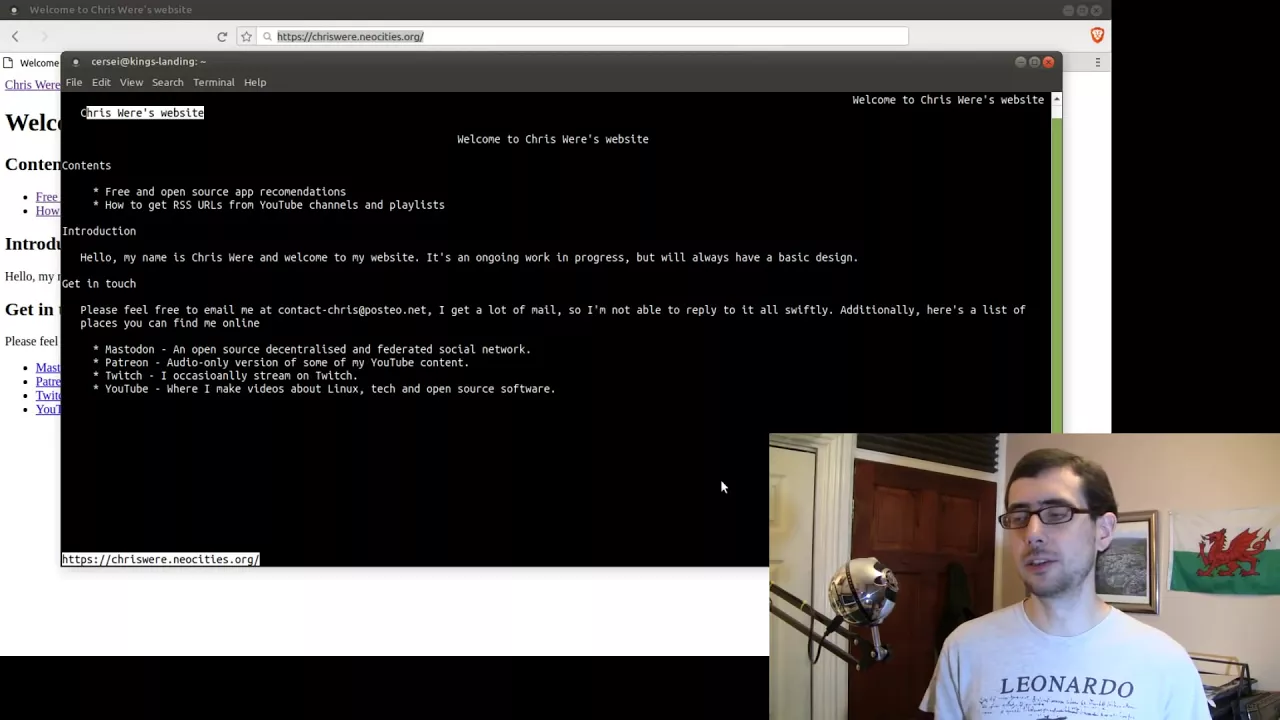Open the Terminal menu in the menu bar
The height and width of the screenshot is (720, 1280).
tap(213, 82)
